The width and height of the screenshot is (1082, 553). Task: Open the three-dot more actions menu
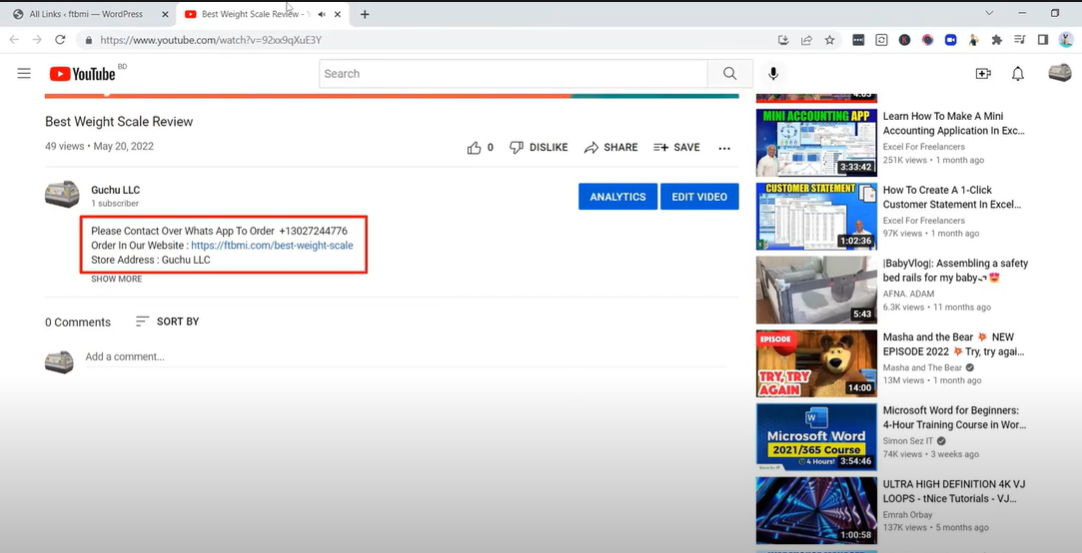pos(724,148)
